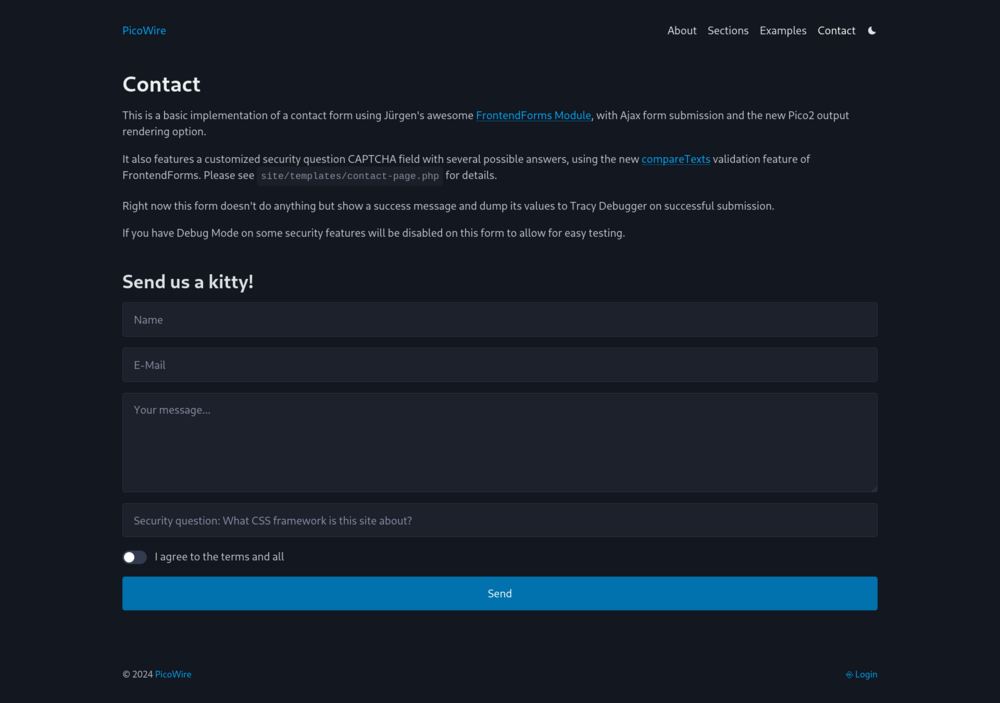Click the ProcessWire diamond icon beside Login
1000x703 pixels.
pos(848,674)
